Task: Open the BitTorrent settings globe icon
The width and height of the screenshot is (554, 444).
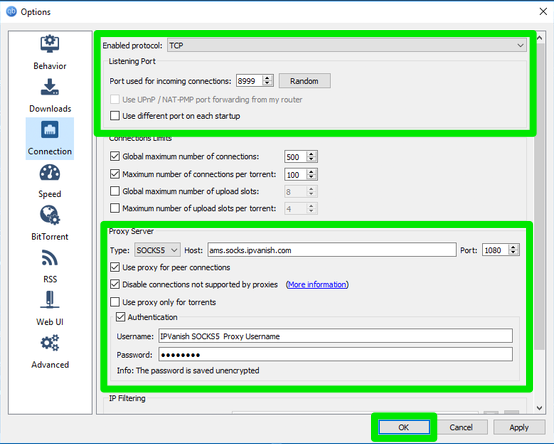Action: pos(49,215)
